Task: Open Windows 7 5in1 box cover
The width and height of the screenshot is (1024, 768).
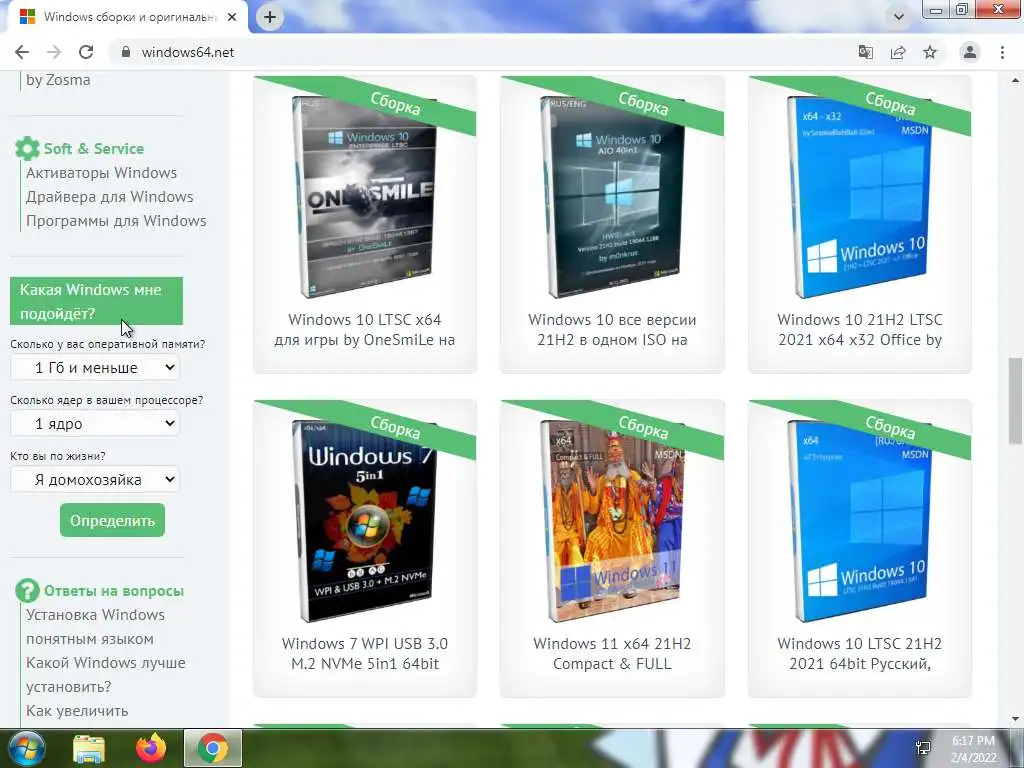Action: (x=364, y=520)
